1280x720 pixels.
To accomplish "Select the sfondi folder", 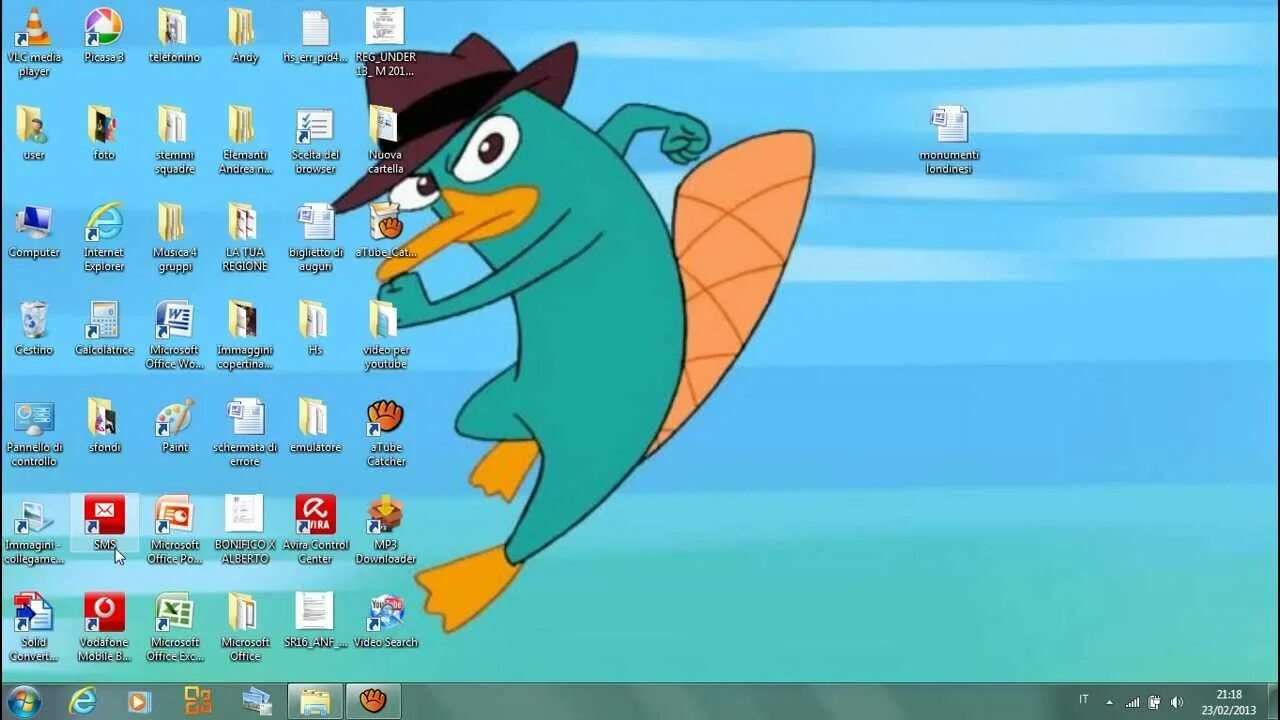I will (104, 425).
